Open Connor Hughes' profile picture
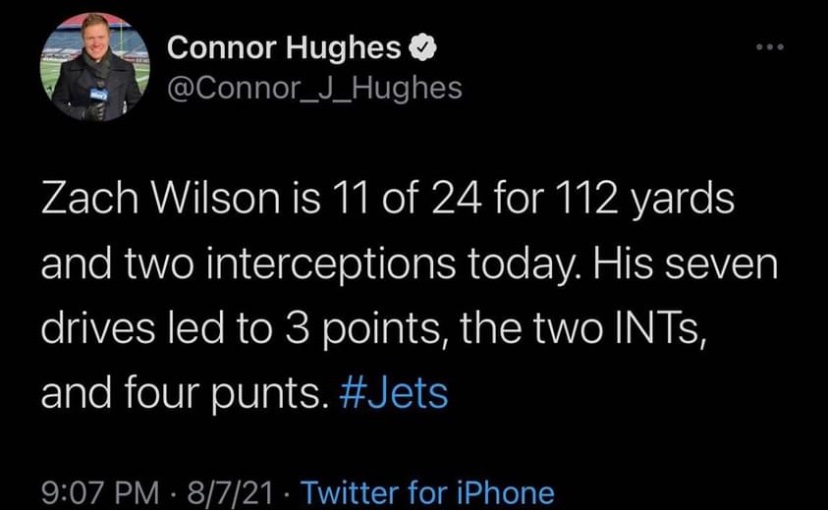828x510 pixels. (x=95, y=68)
